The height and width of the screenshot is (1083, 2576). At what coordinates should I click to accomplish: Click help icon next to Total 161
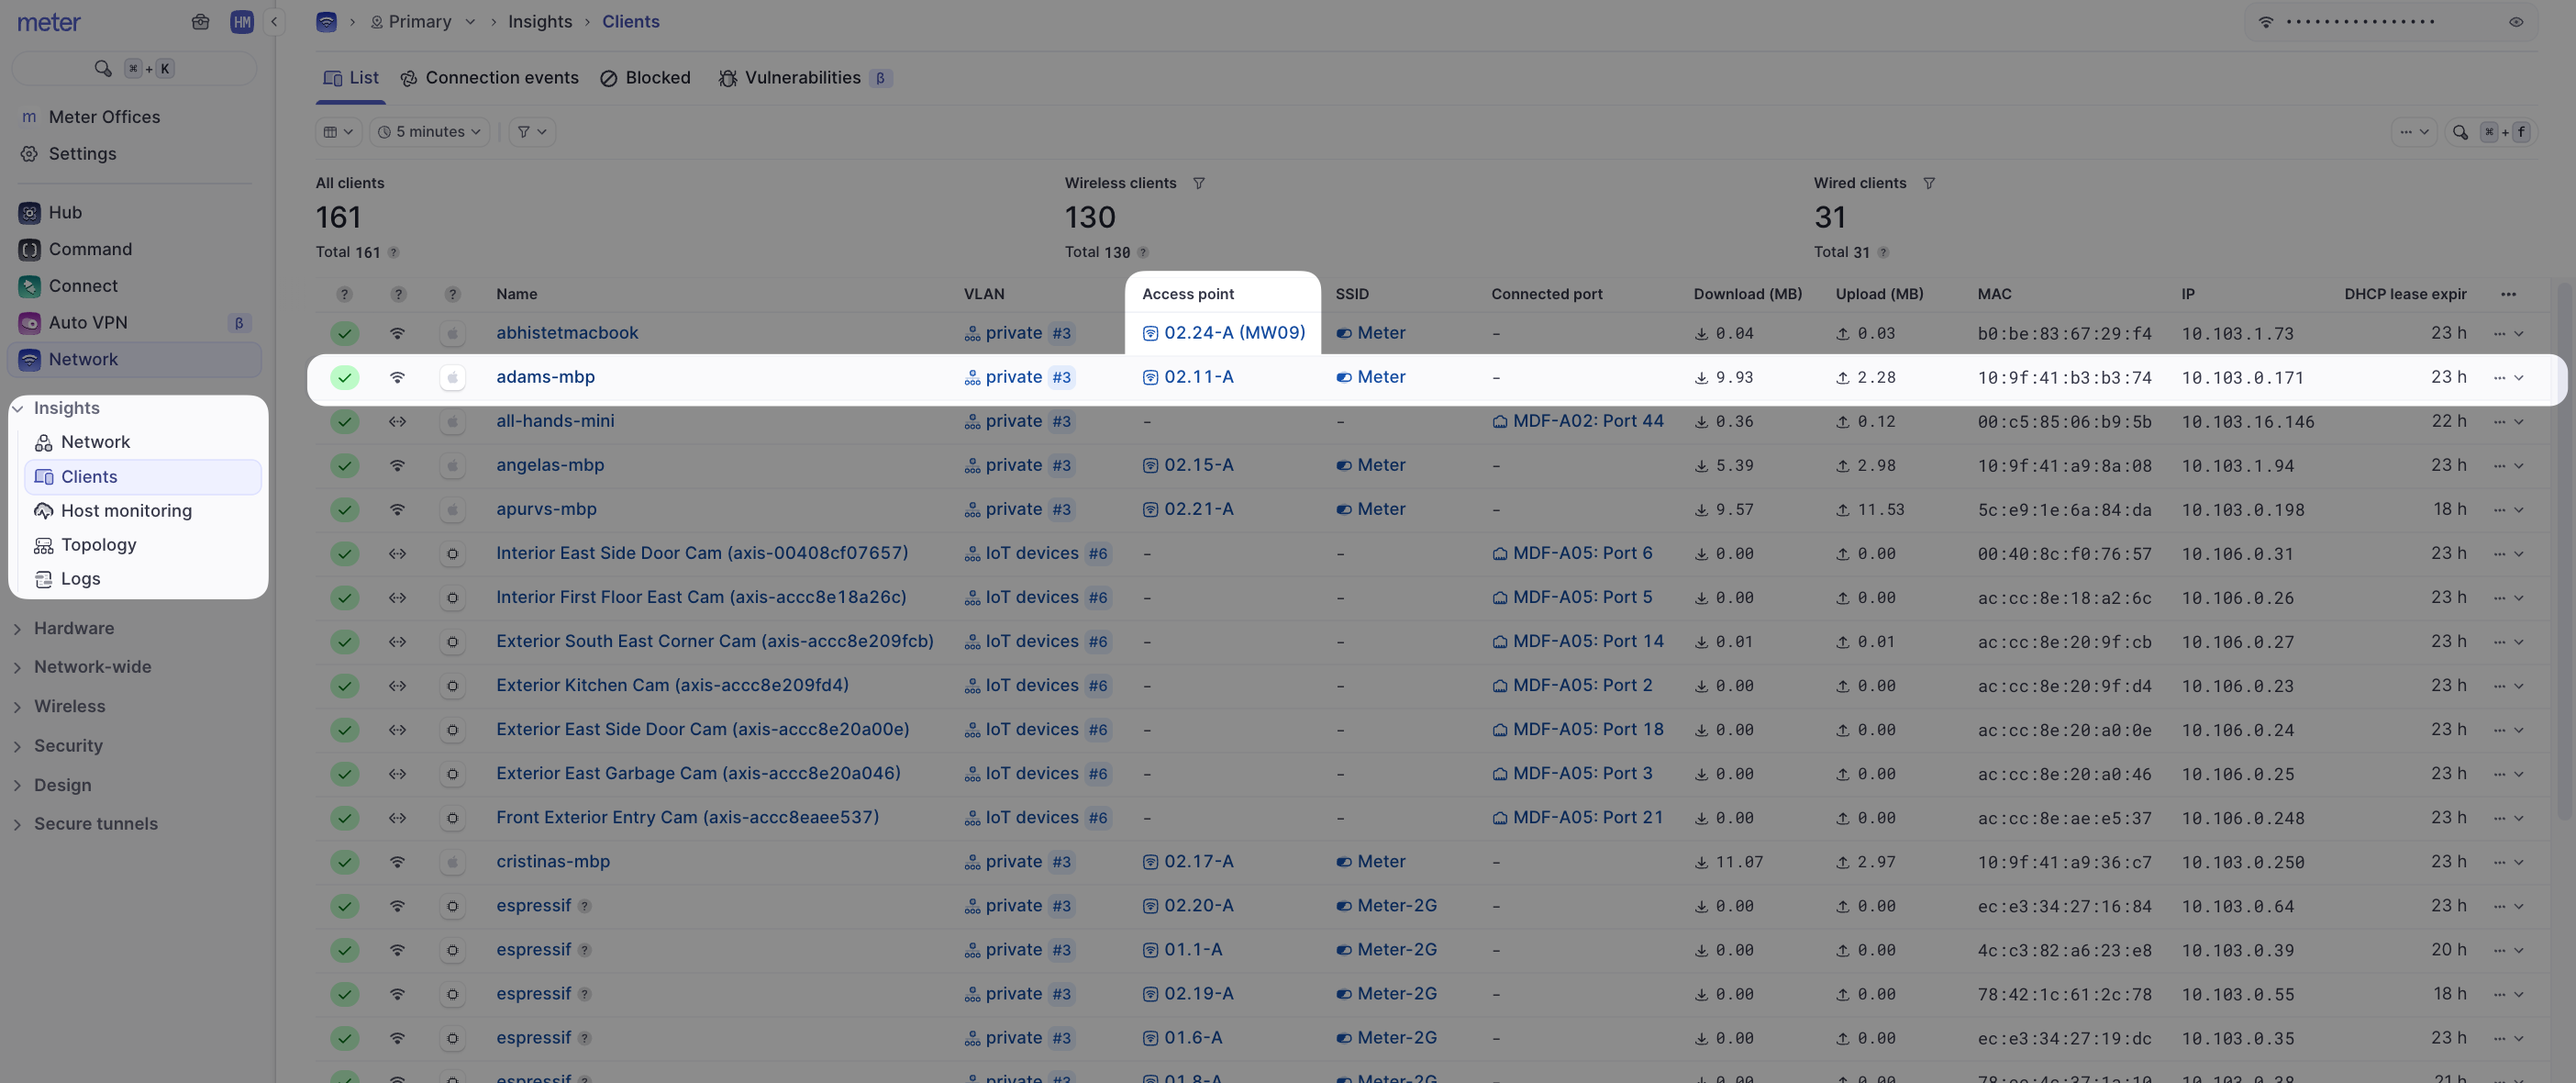click(393, 253)
